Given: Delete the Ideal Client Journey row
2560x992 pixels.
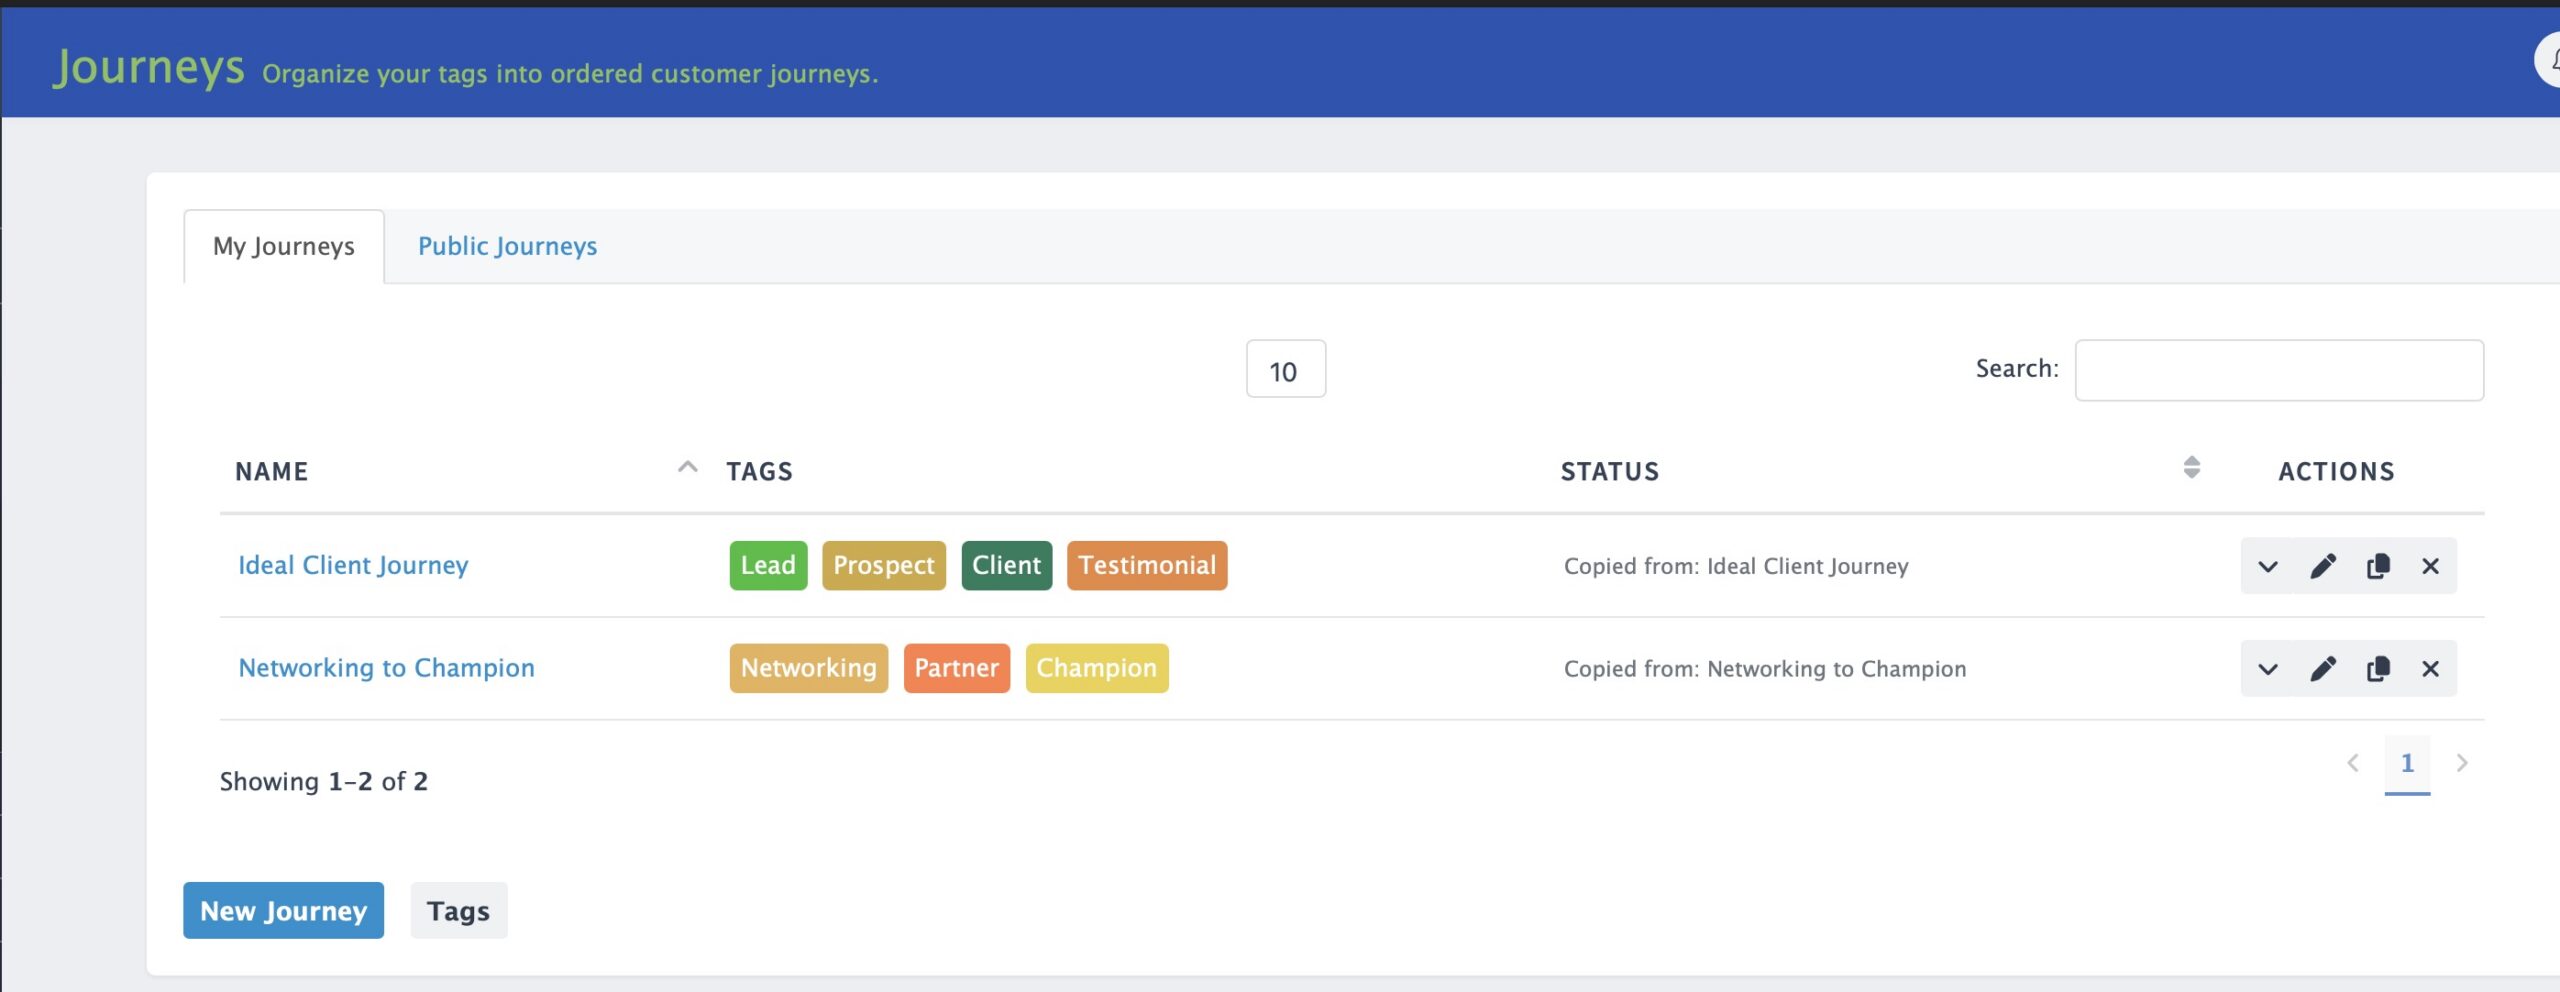Looking at the screenshot, I should pos(2430,566).
